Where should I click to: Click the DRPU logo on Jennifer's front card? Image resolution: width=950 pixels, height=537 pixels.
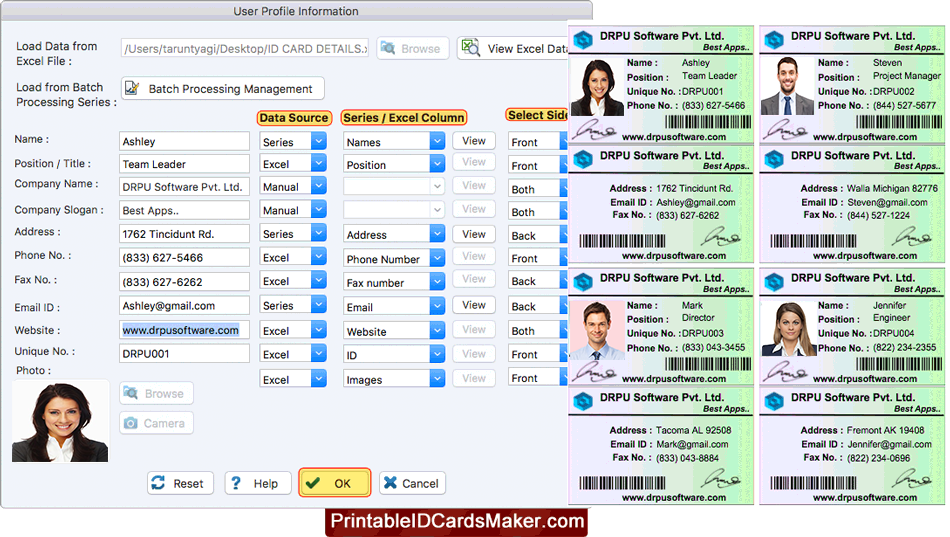[x=774, y=282]
